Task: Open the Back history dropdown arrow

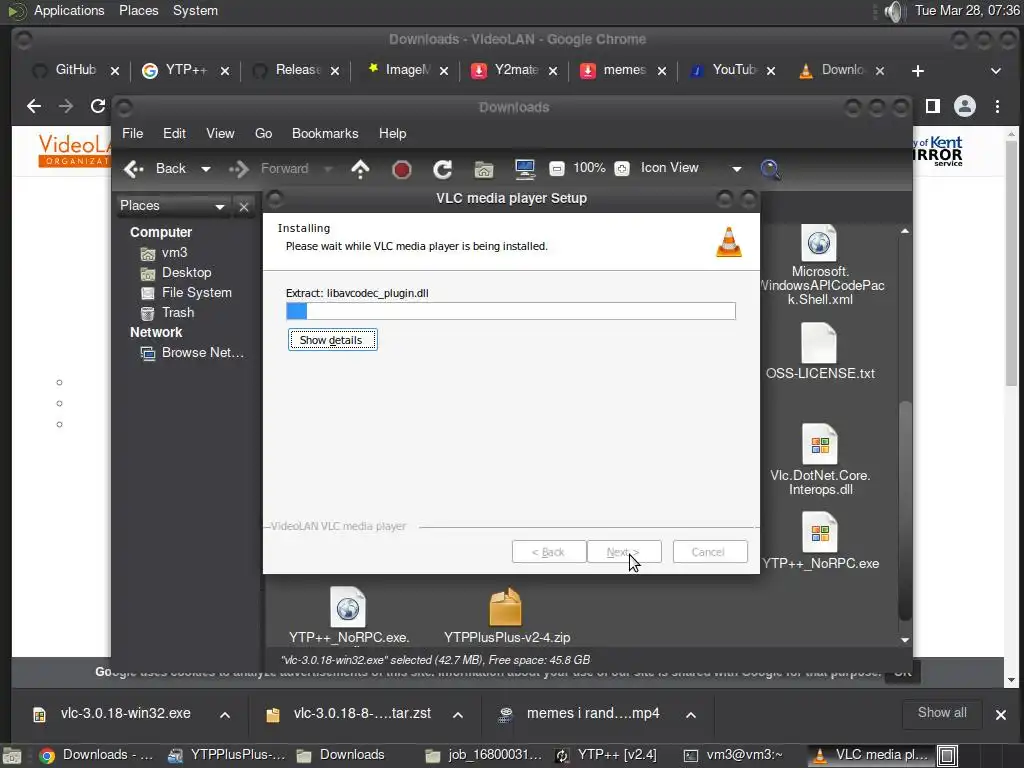Action: point(206,169)
